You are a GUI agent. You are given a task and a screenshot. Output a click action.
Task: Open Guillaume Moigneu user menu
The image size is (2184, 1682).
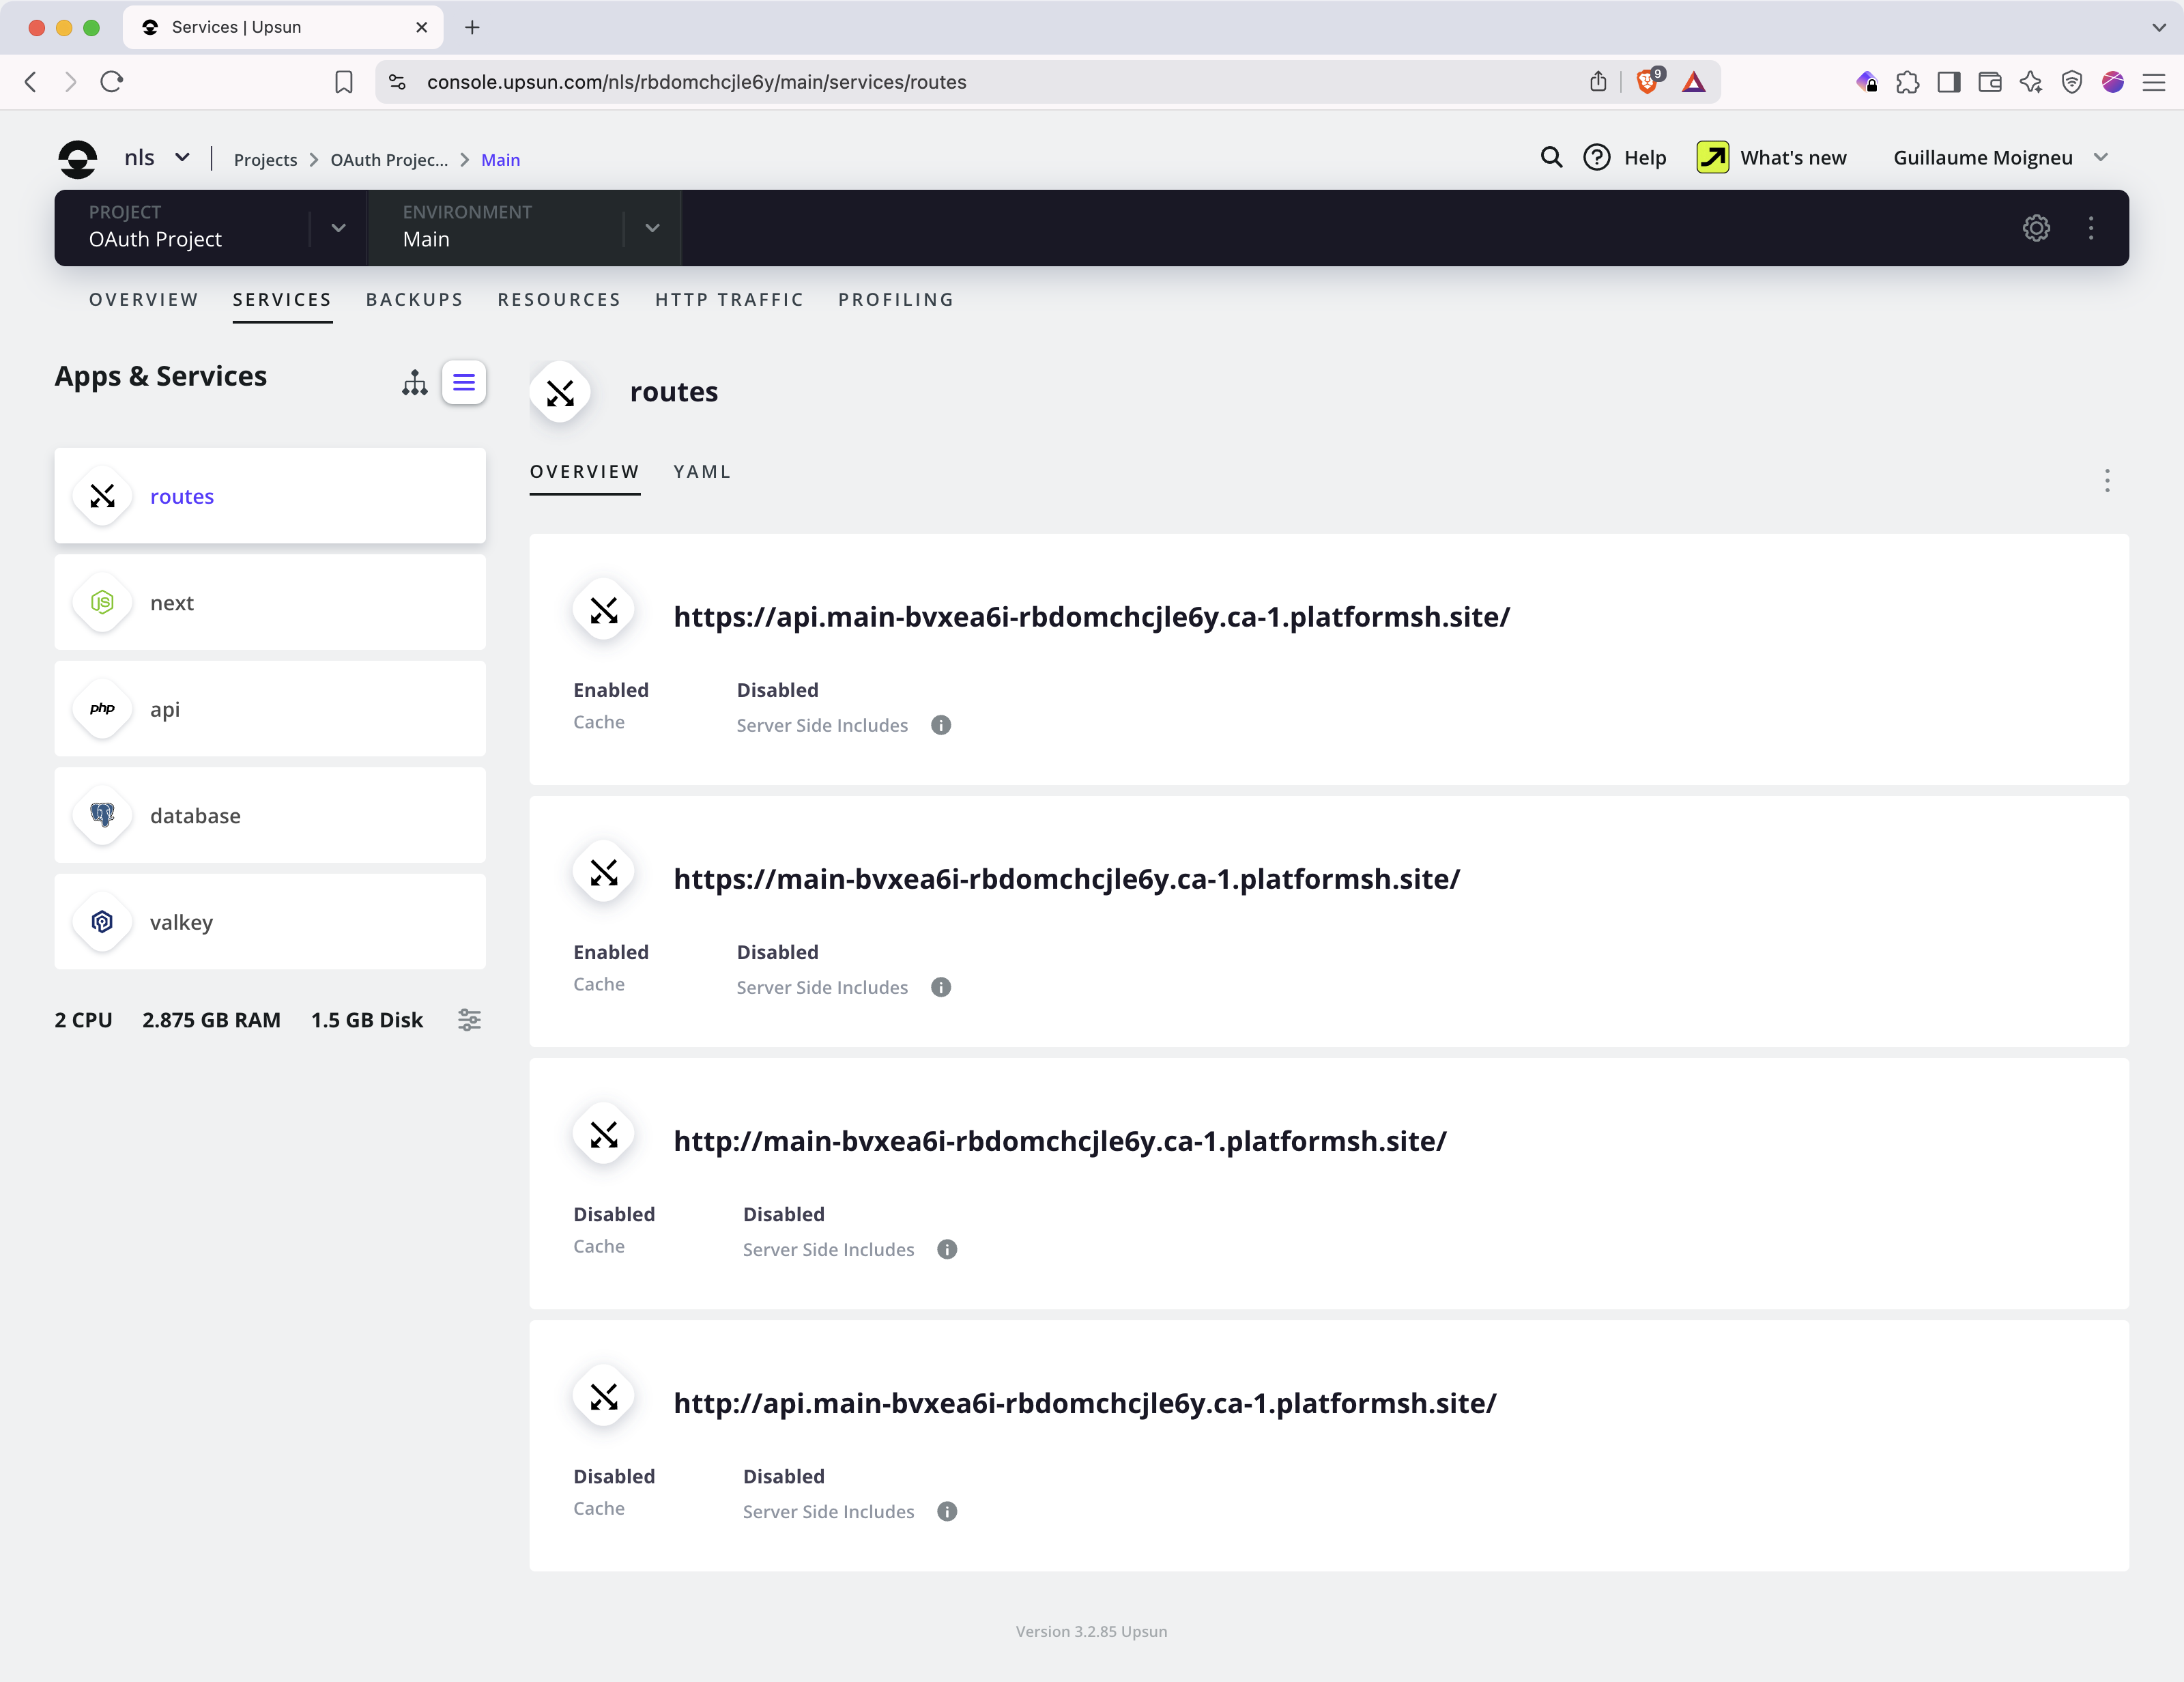pyautogui.click(x=2000, y=157)
